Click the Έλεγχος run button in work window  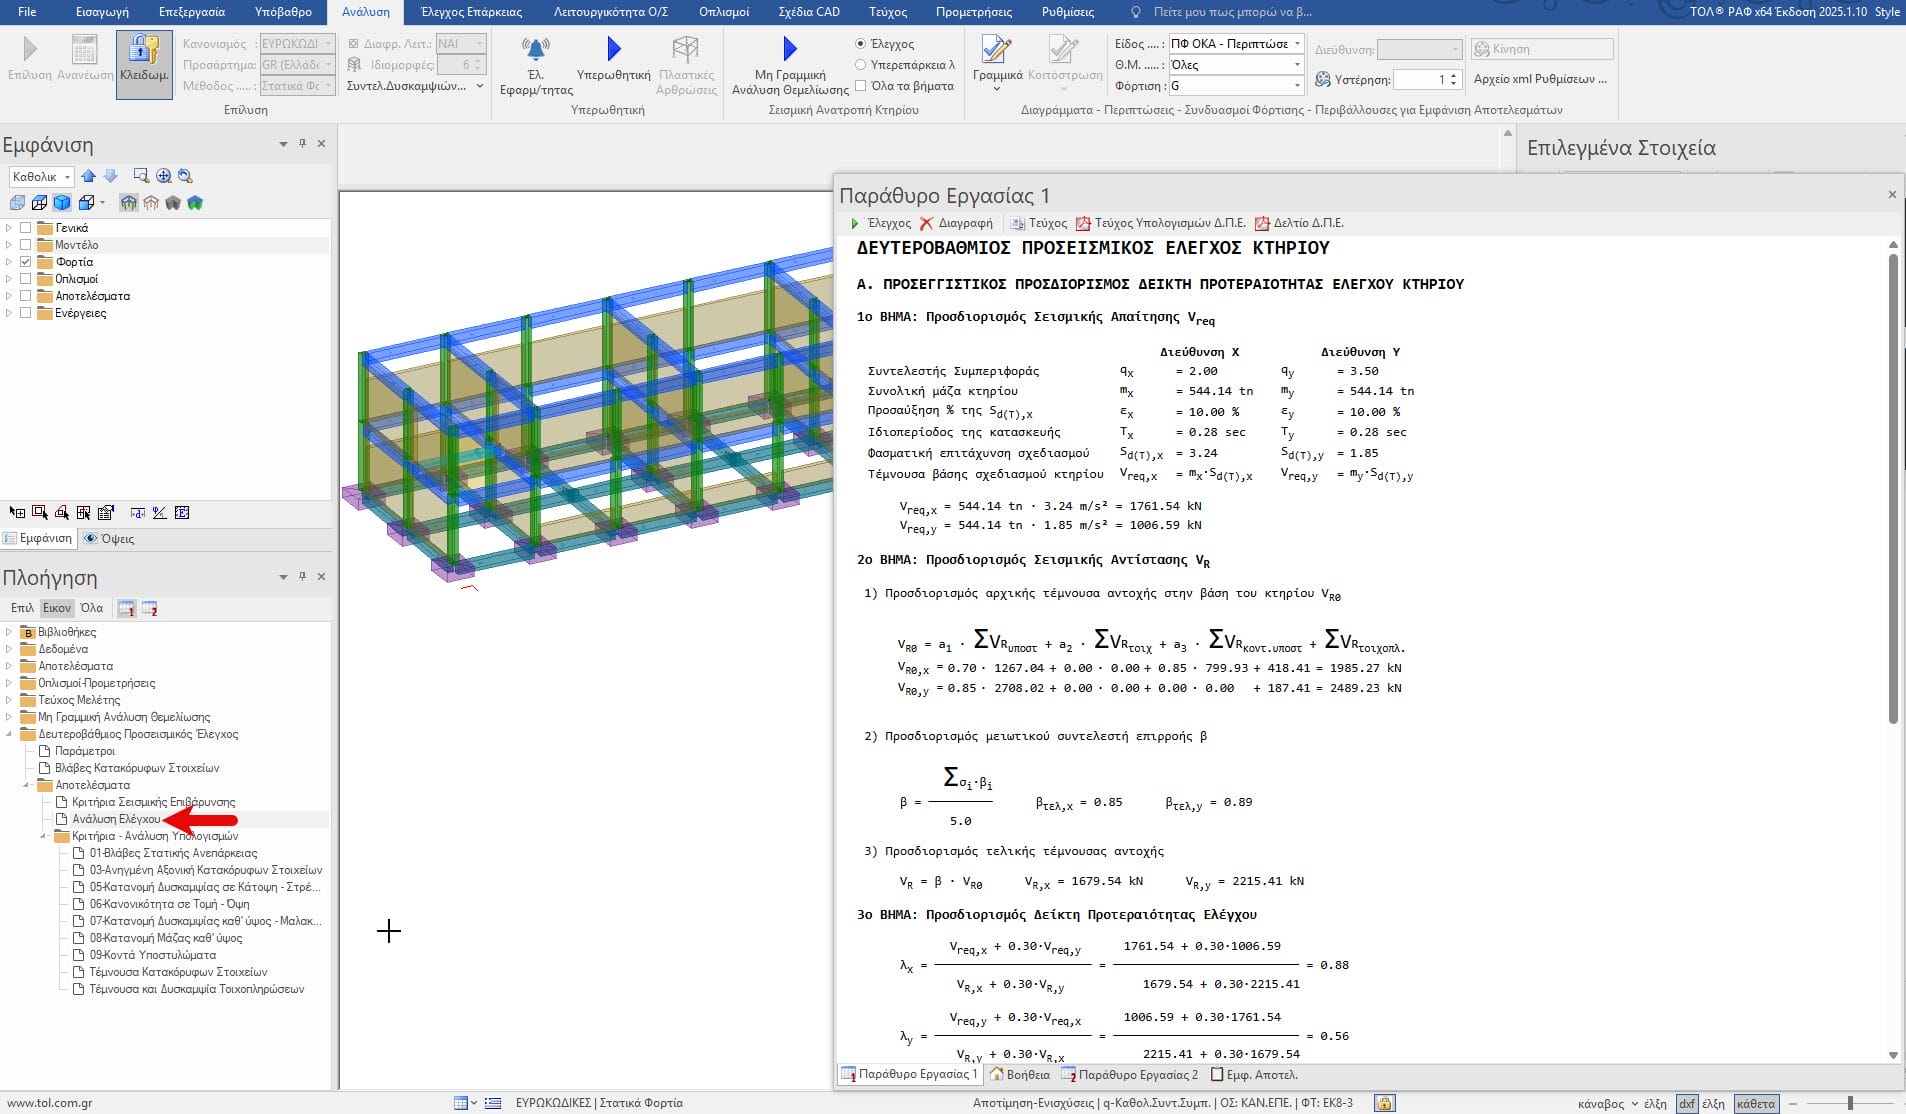click(x=880, y=223)
